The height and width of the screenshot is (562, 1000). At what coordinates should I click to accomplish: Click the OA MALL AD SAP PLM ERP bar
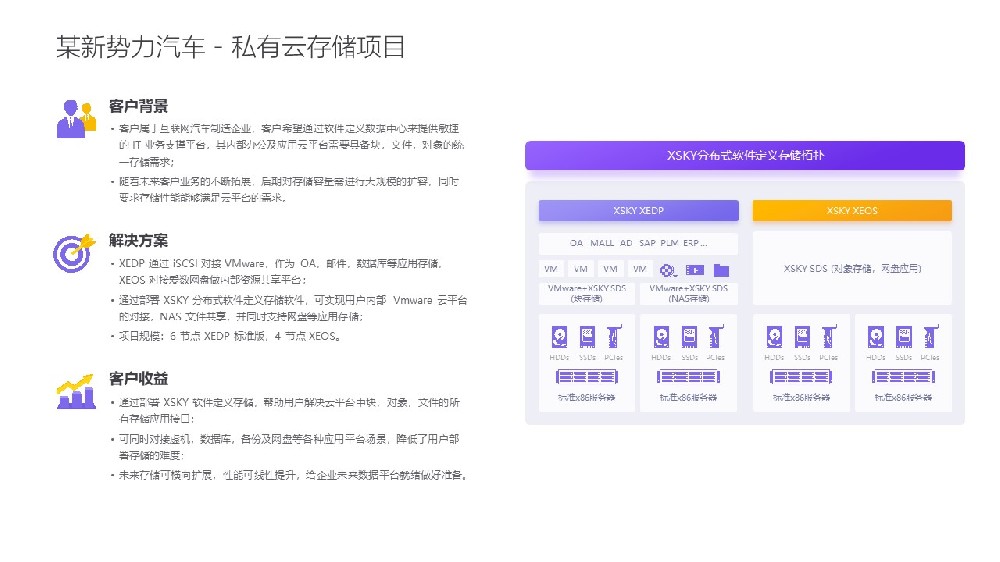pyautogui.click(x=638, y=243)
